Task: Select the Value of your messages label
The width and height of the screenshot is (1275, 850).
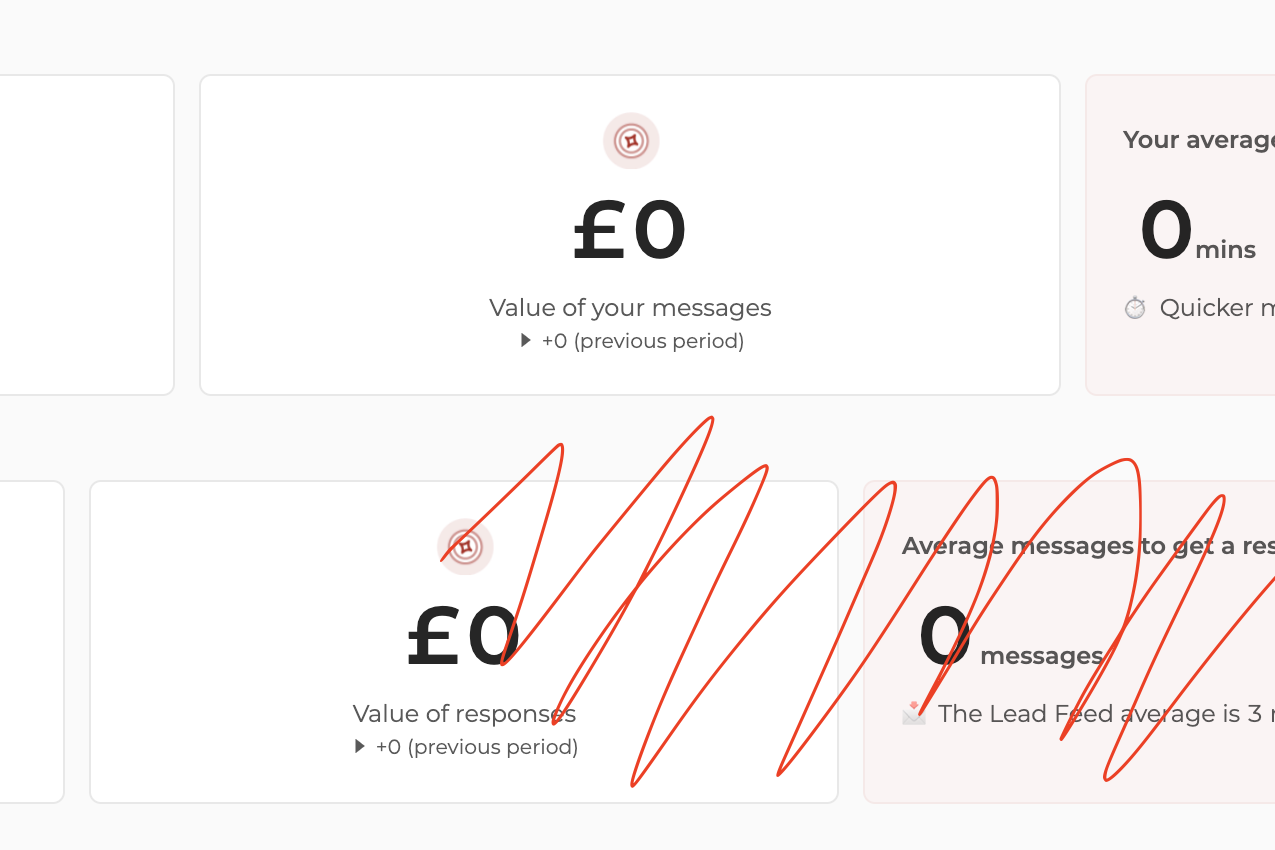Action: click(630, 308)
